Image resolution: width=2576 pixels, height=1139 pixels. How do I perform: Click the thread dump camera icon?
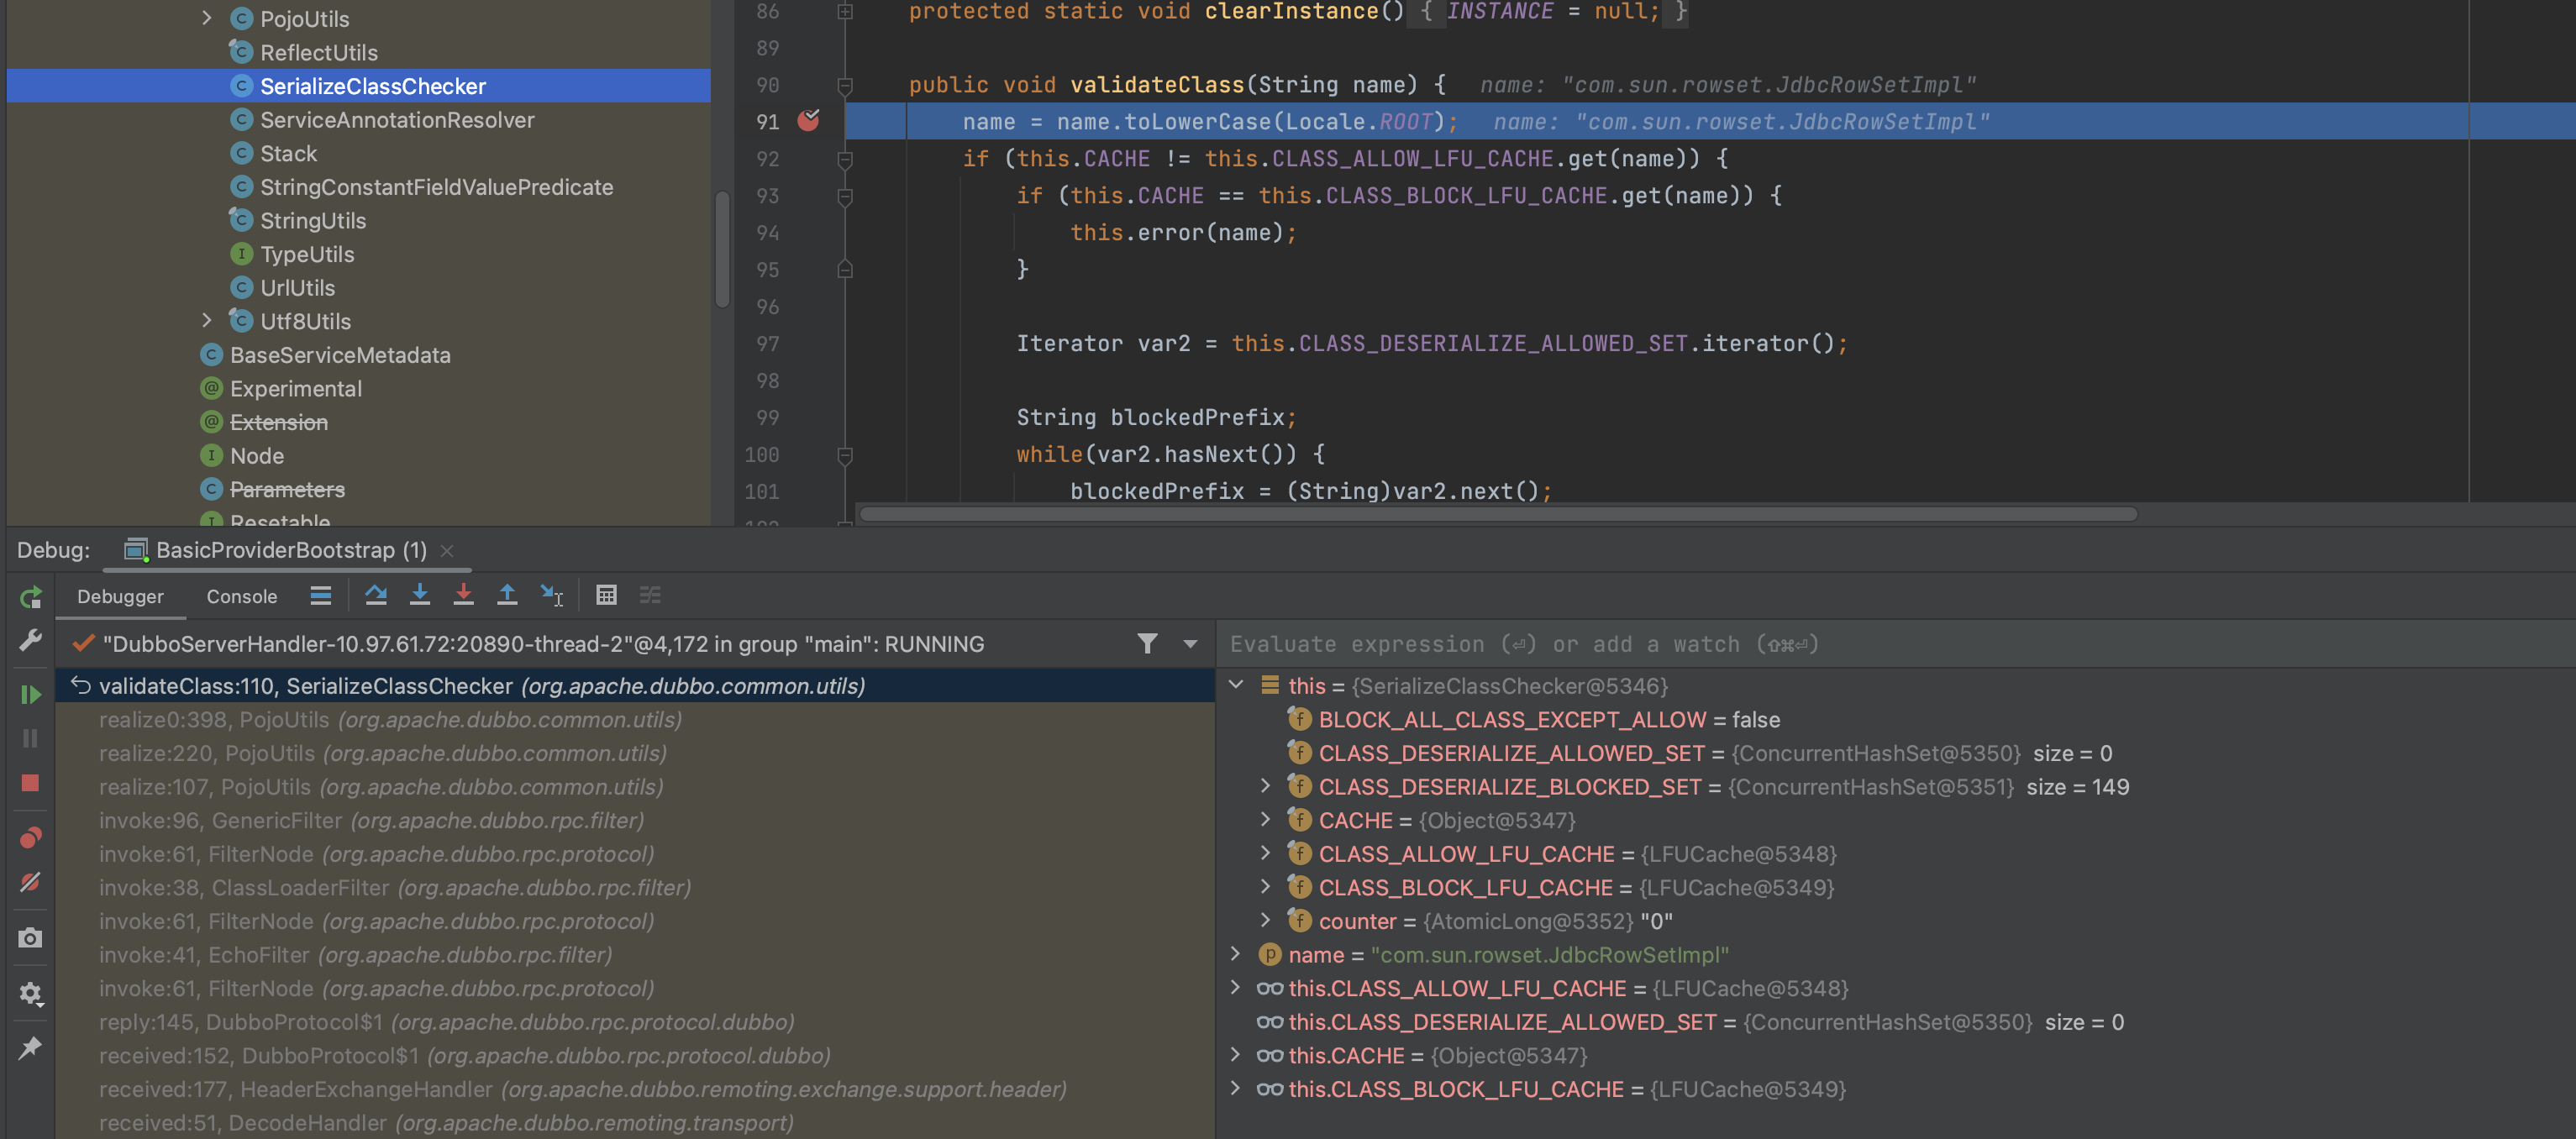(30, 937)
